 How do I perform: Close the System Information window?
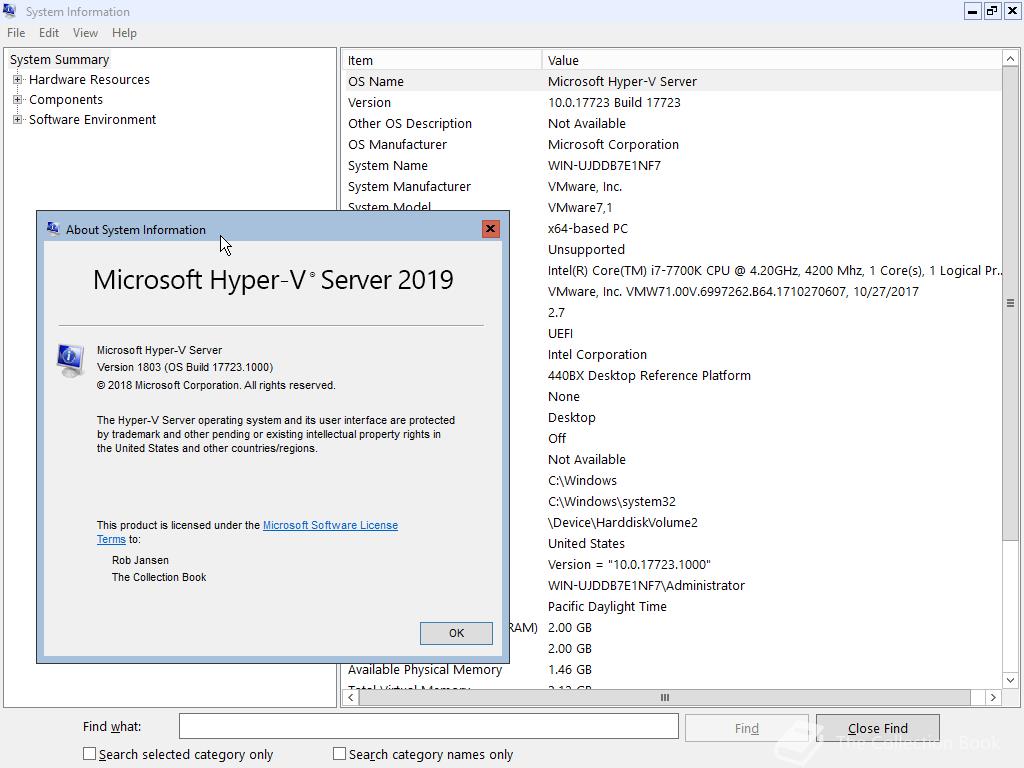point(1012,11)
